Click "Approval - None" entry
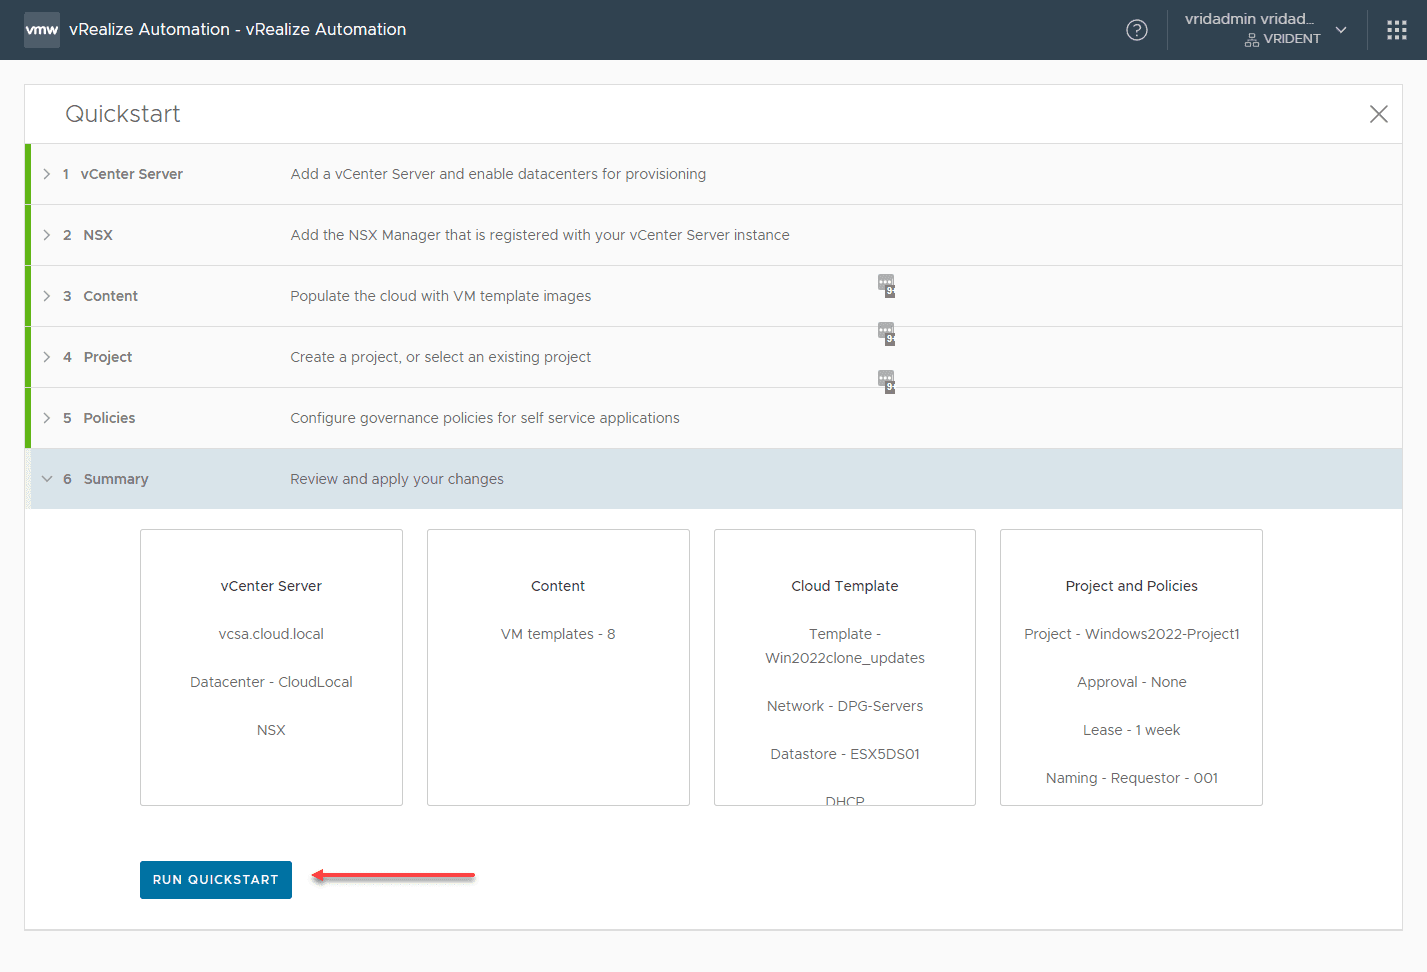Image resolution: width=1427 pixels, height=972 pixels. [x=1132, y=682]
